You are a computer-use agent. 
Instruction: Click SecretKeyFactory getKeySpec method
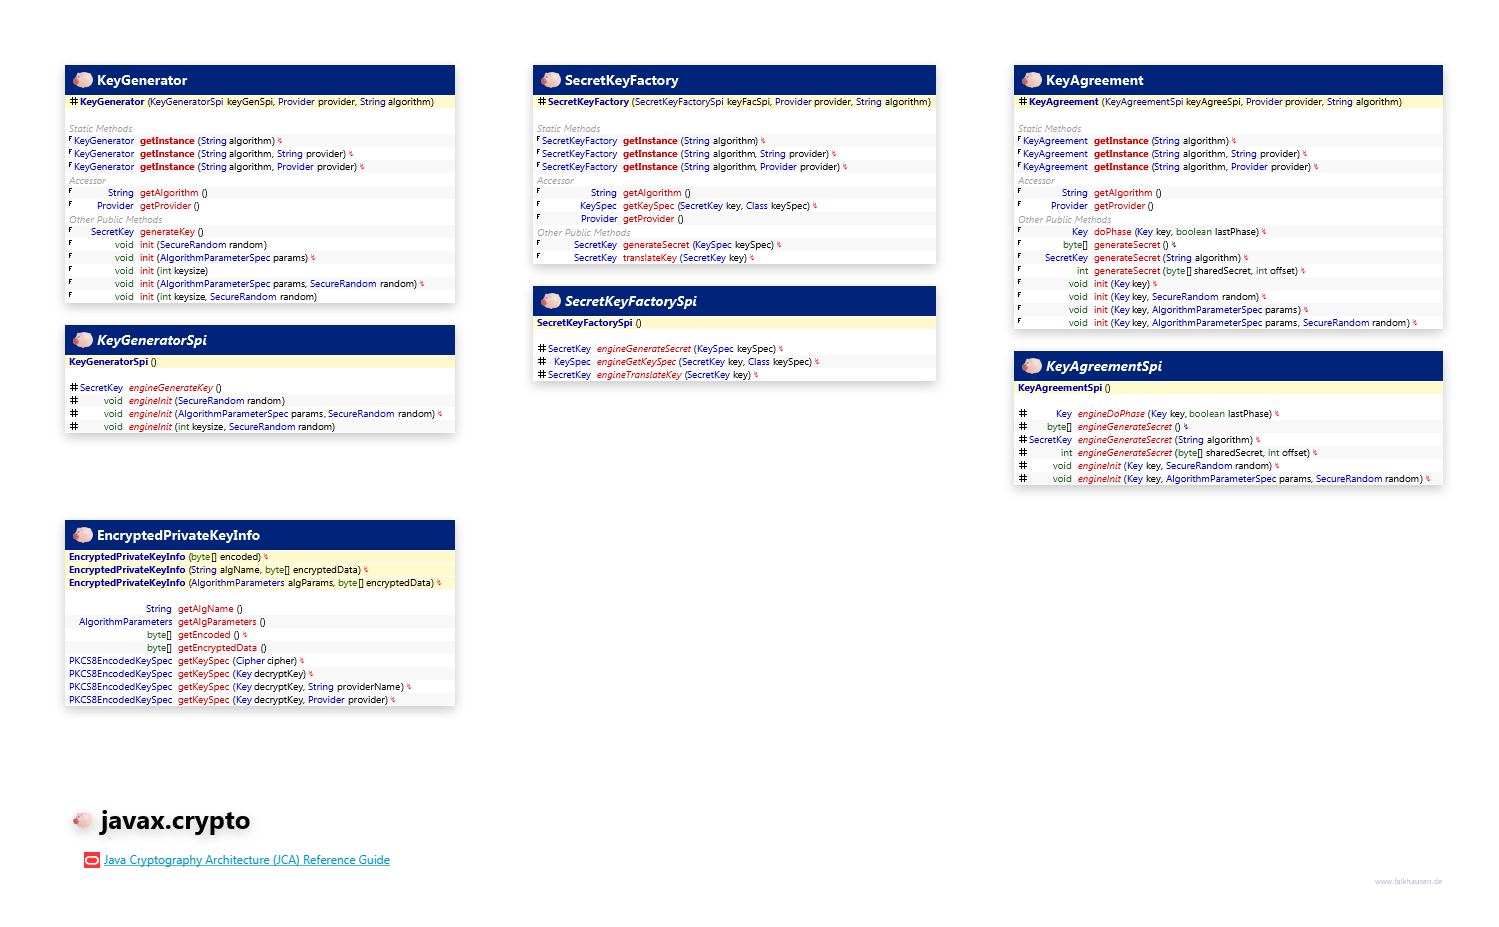pyautogui.click(x=734, y=206)
